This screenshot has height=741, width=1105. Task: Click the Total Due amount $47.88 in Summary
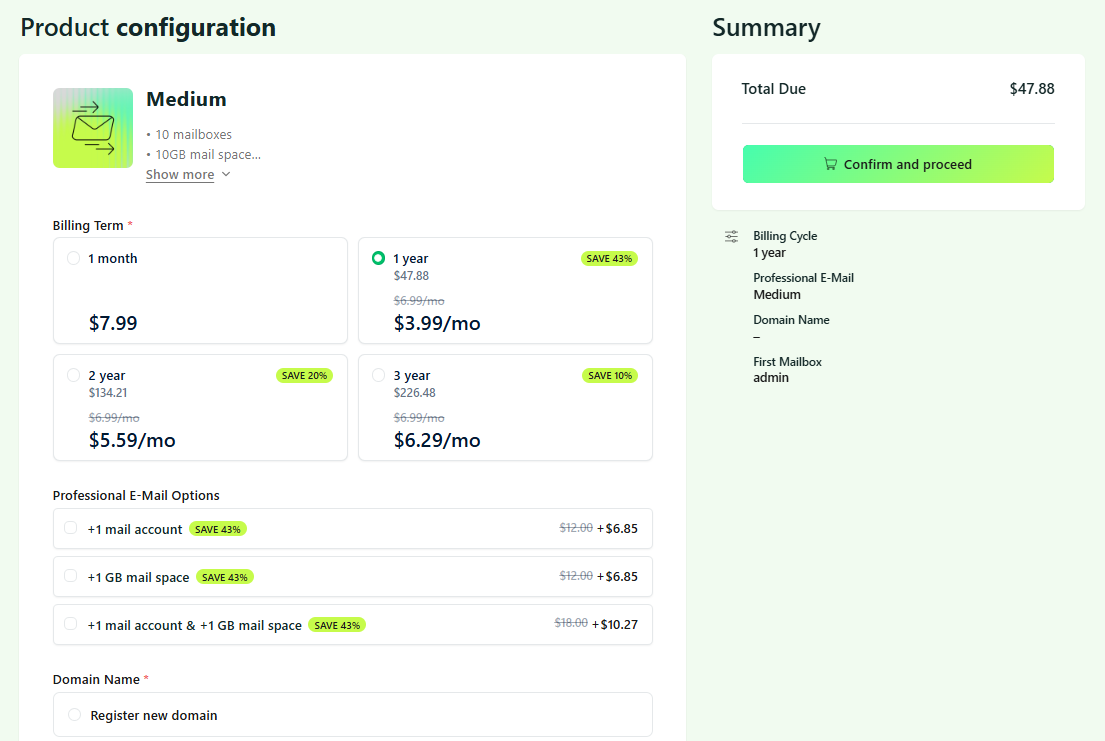coord(1032,89)
